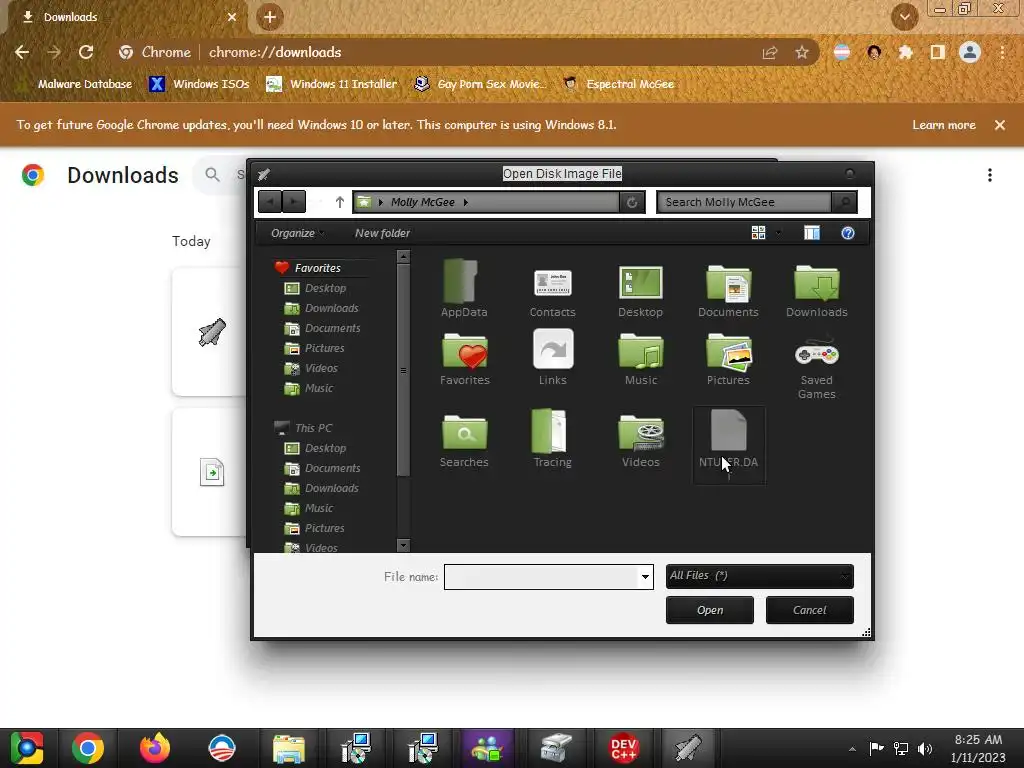1024x768 pixels.
Task: Select the Saved Games folder
Action: point(816,366)
